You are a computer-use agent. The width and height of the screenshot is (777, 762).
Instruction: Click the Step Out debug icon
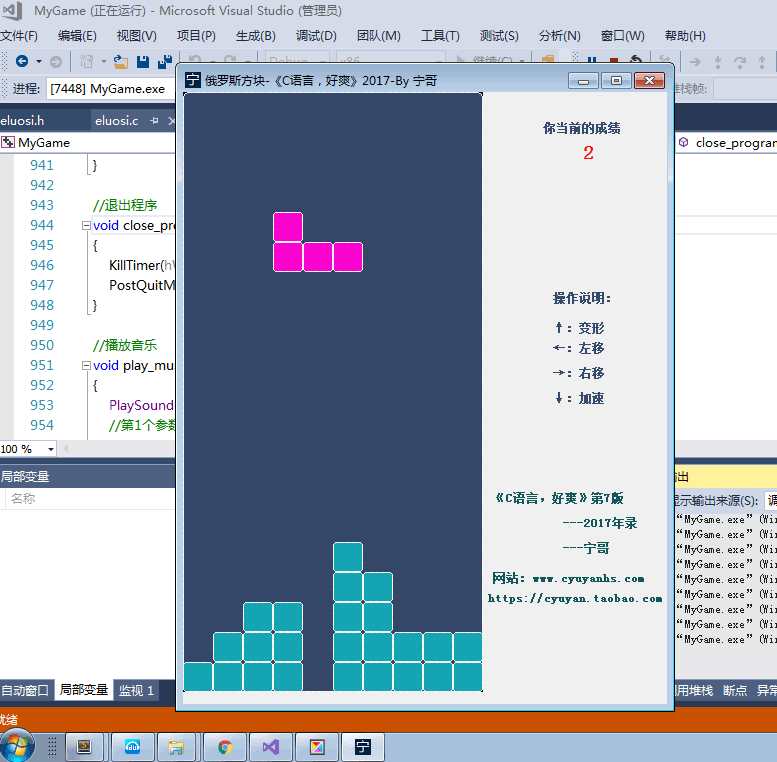pyautogui.click(x=762, y=62)
